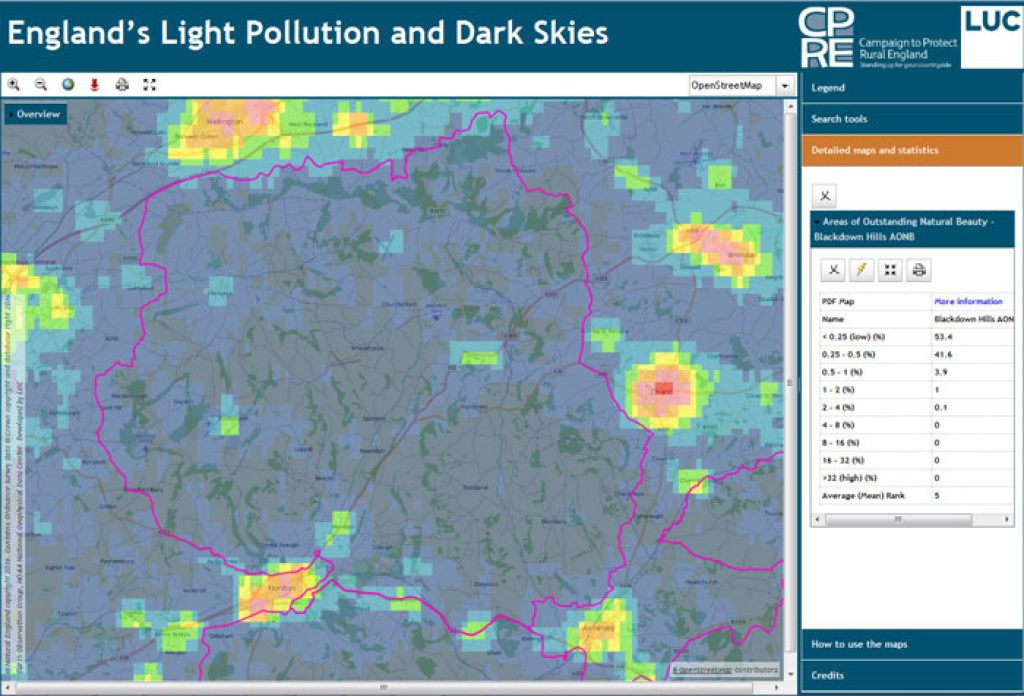Select the zoom out magnifier tool
The image size is (1024, 696).
click(40, 85)
